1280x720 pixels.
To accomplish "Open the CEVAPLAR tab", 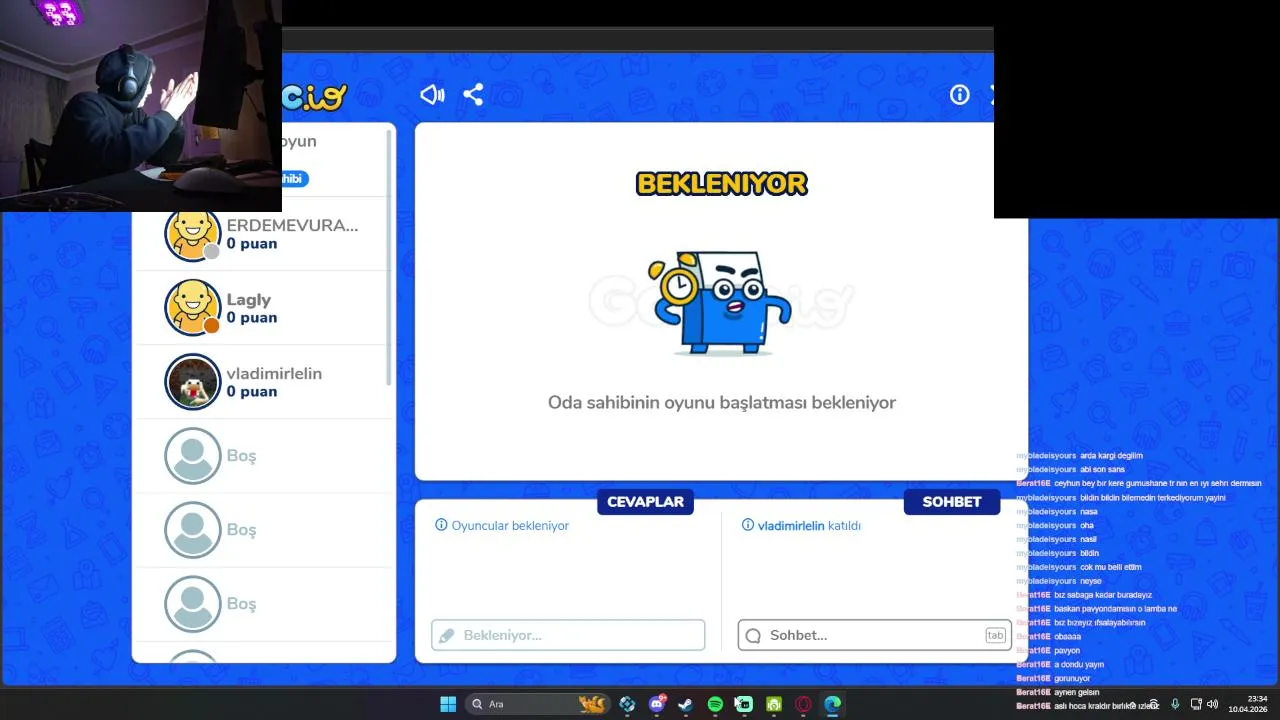I will (645, 502).
